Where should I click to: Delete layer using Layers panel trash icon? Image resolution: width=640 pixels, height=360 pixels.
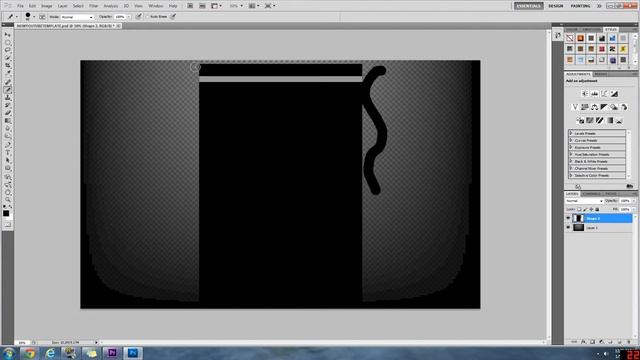coord(629,342)
